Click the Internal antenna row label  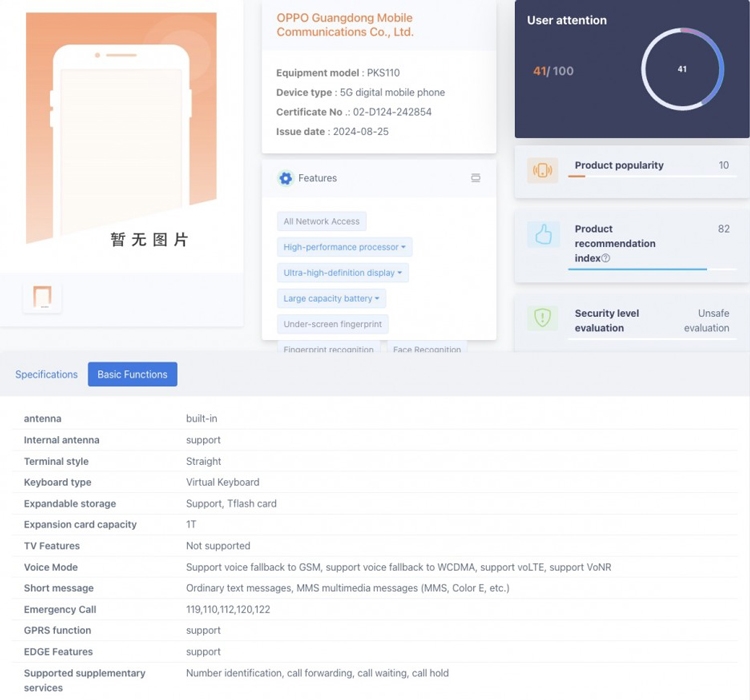pyautogui.click(x=62, y=440)
